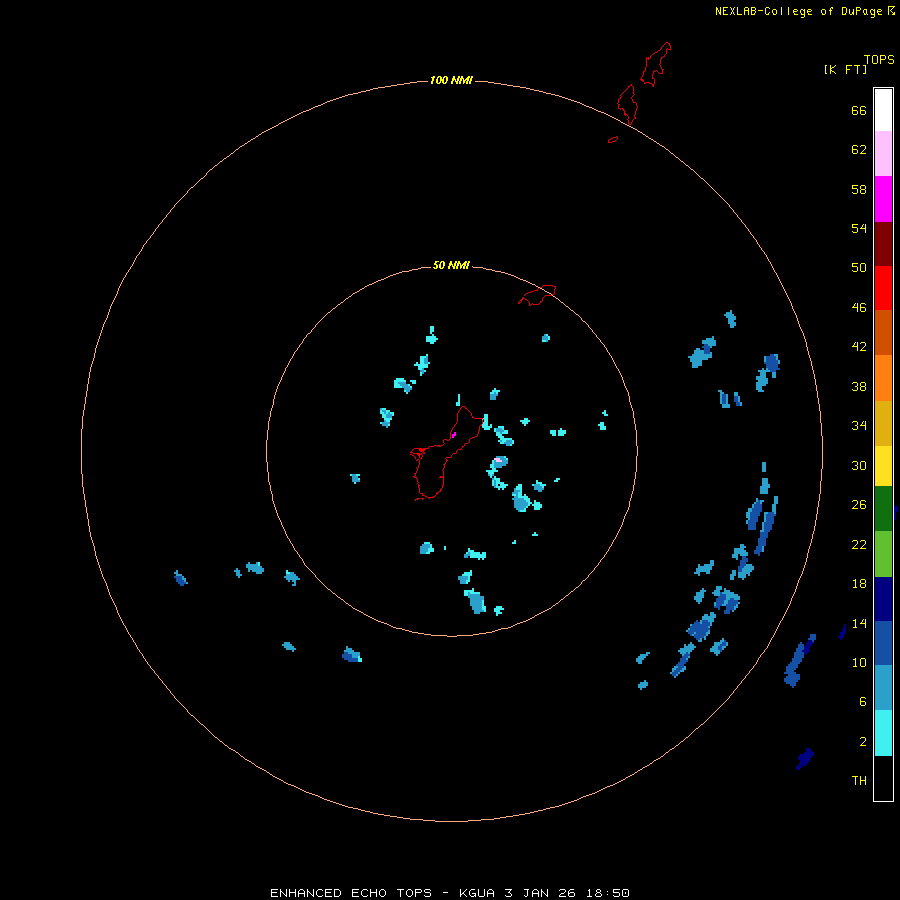Click the red island outline crossing the 50 NMI ring
This screenshot has width=900, height=900.
click(537, 295)
